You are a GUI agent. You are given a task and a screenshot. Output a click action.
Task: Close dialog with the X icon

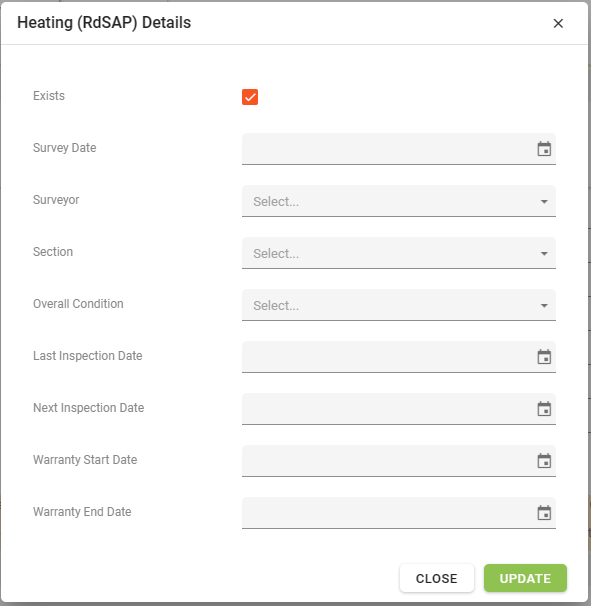click(558, 23)
